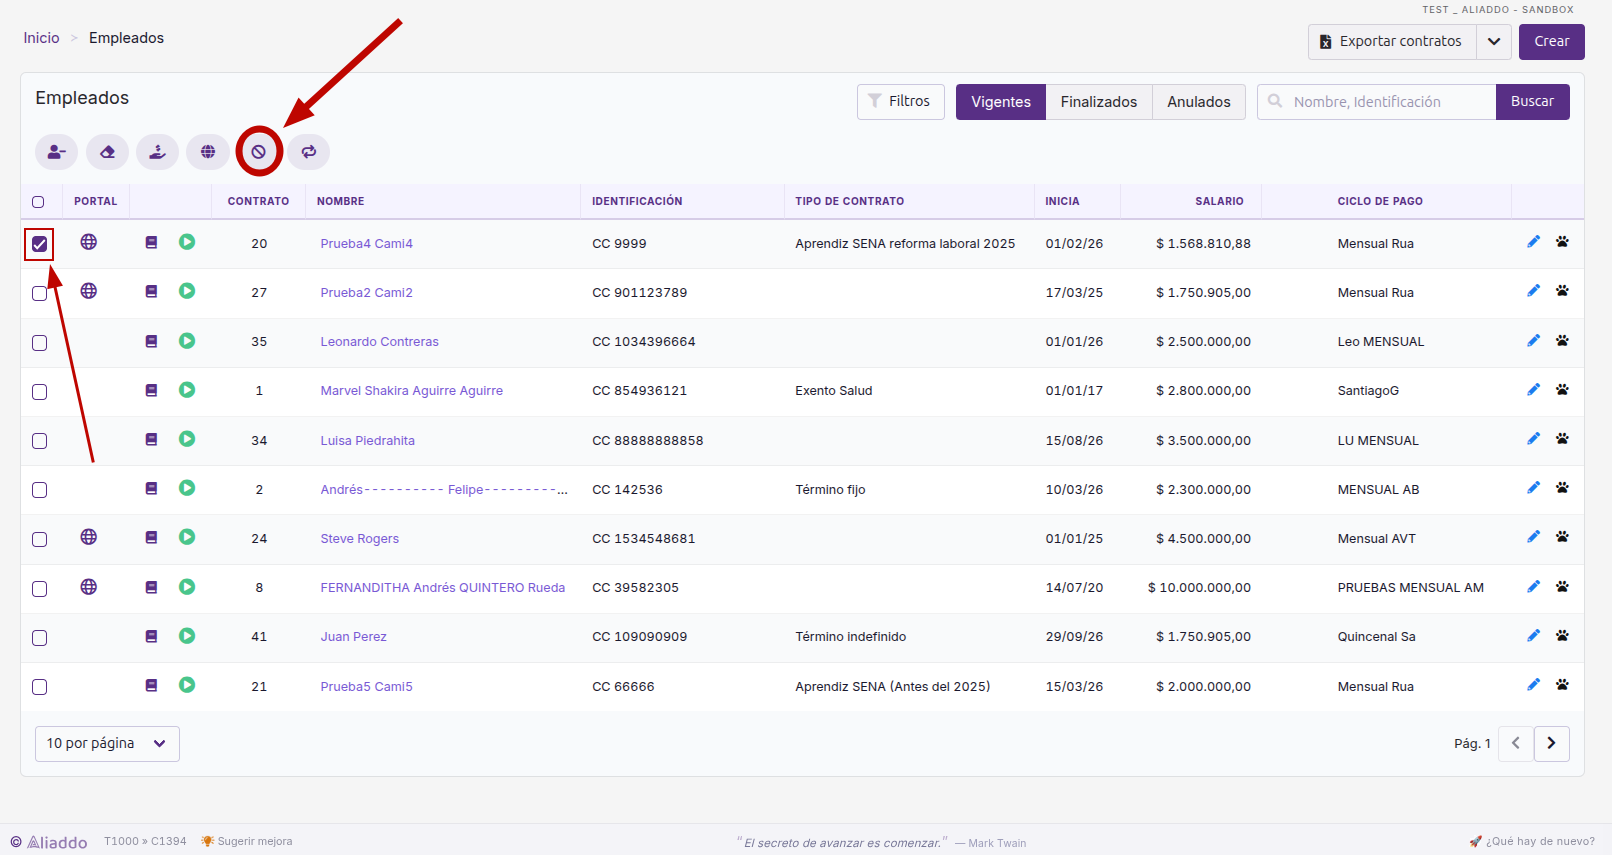Screen dimensions: 1612x855
Task: Tick the Steve Rogers row checkbox
Action: pos(39,540)
